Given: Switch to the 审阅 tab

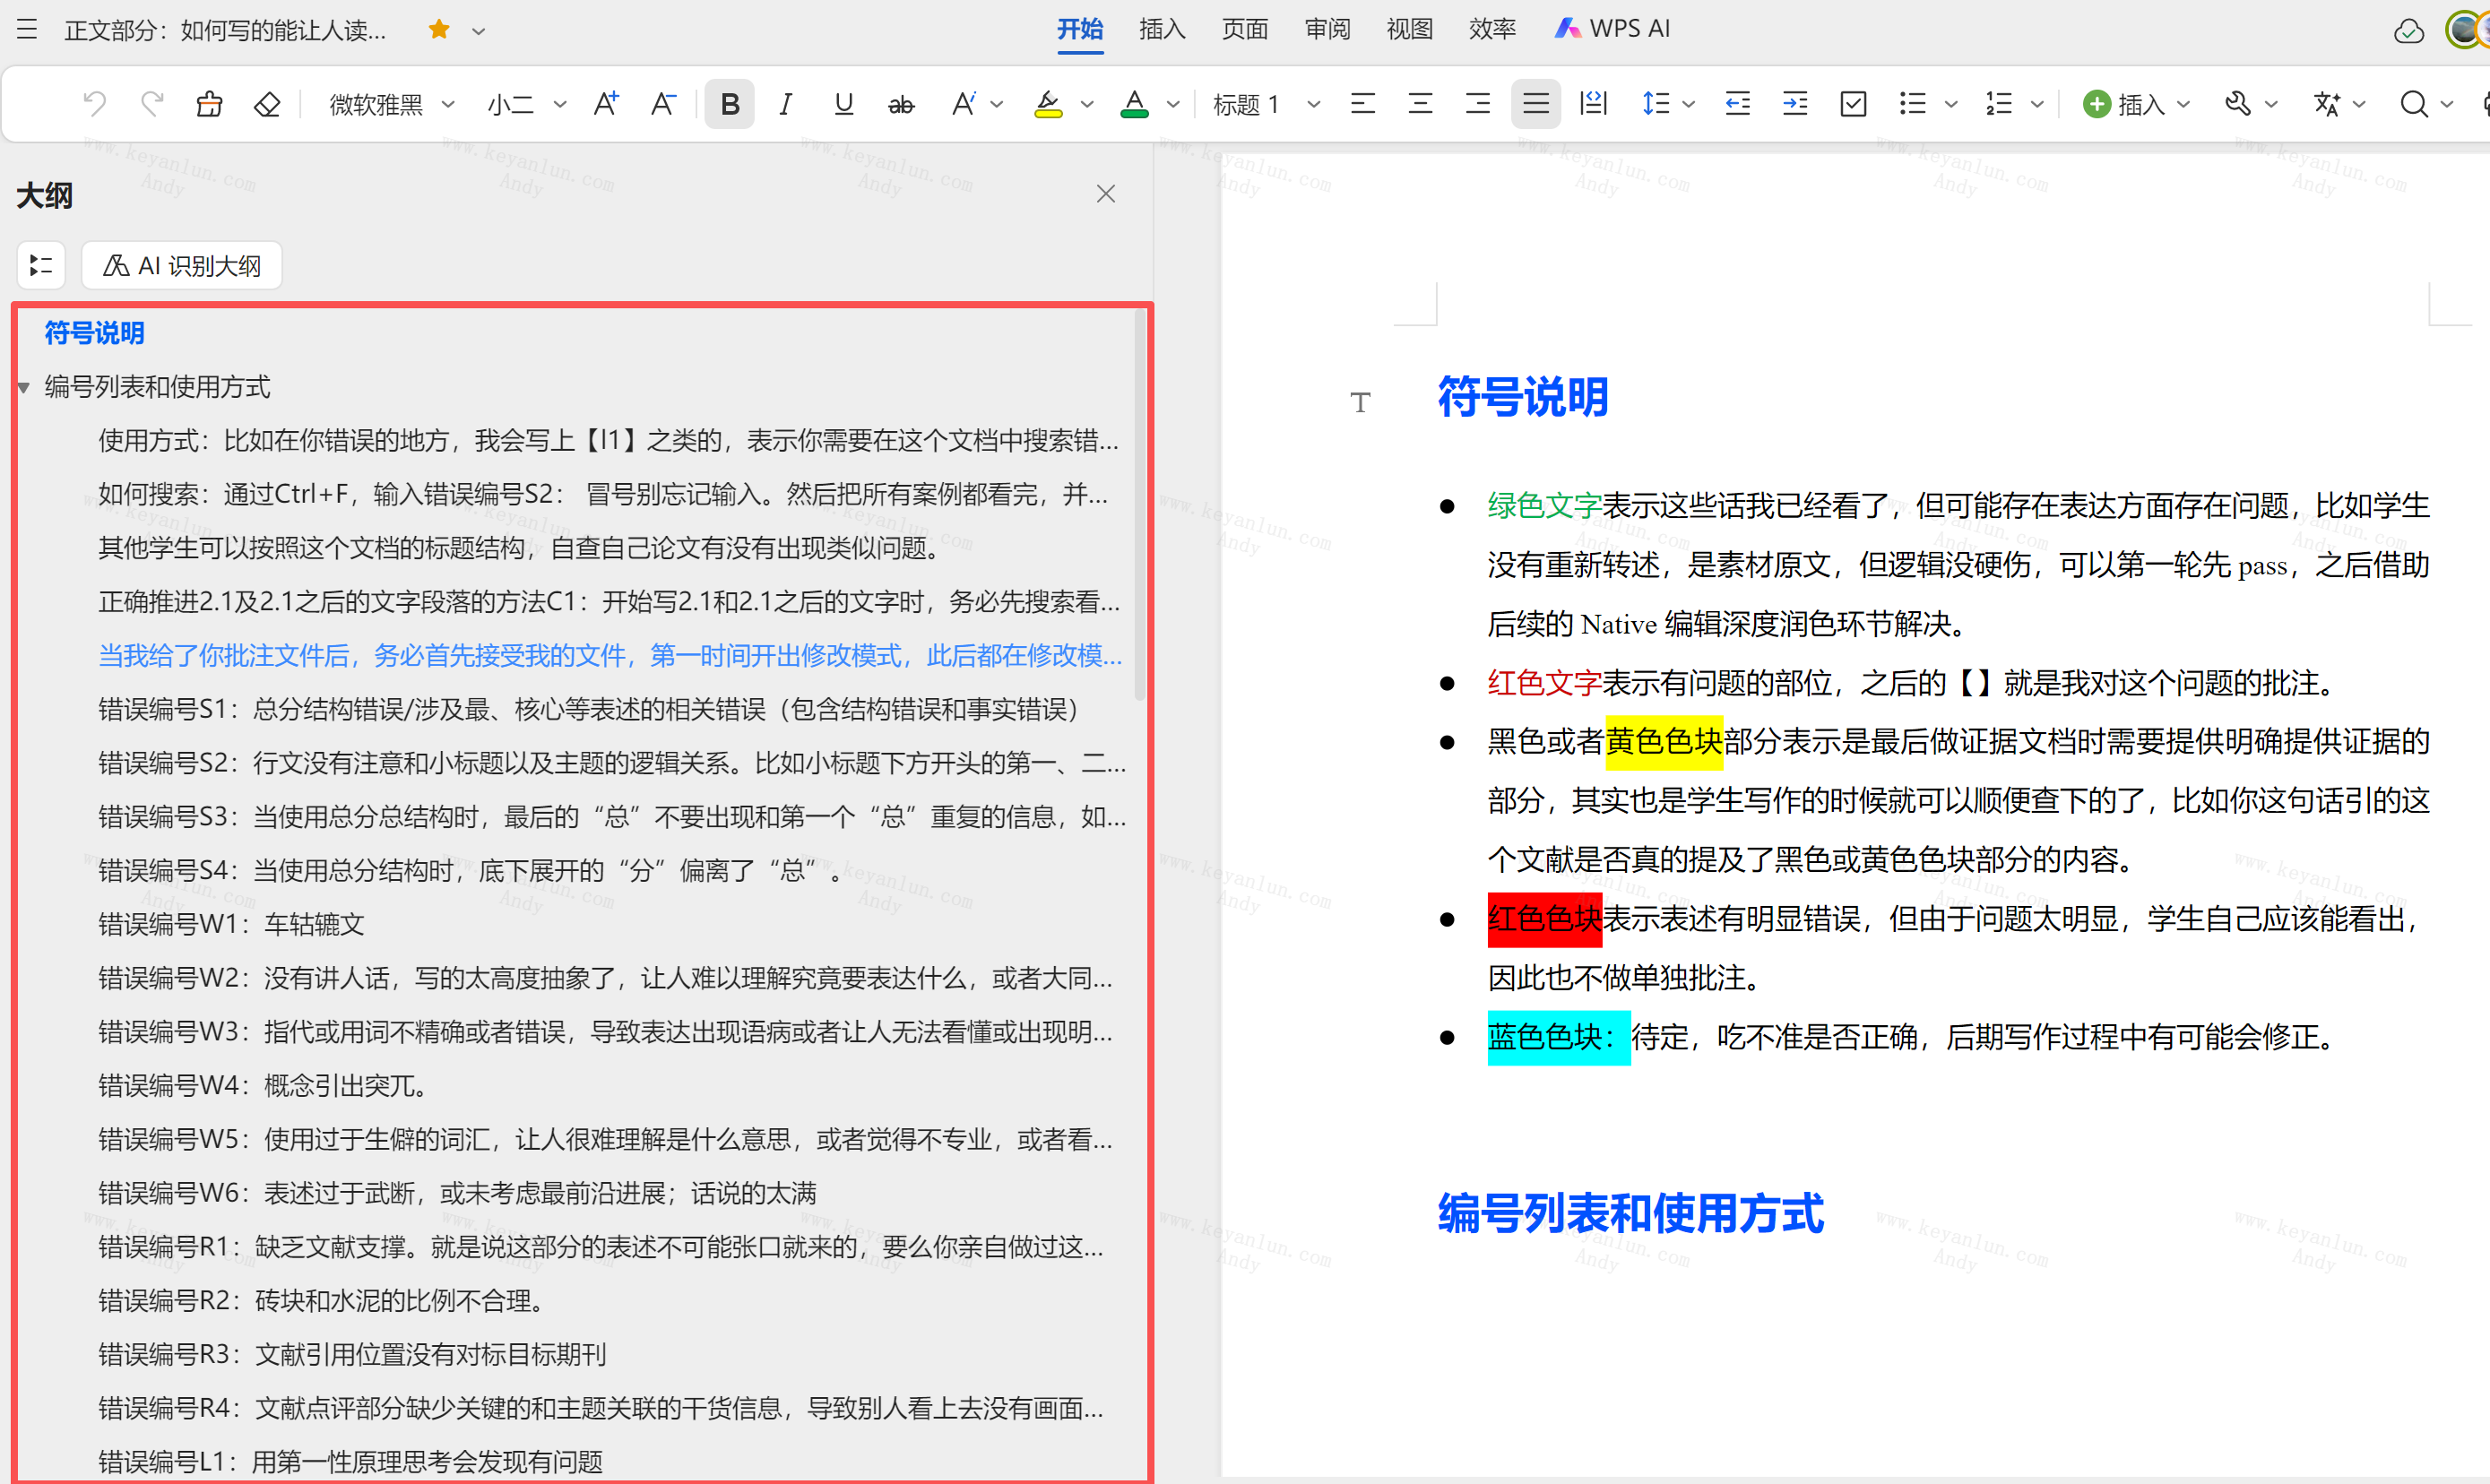Looking at the screenshot, I should pos(1327,29).
